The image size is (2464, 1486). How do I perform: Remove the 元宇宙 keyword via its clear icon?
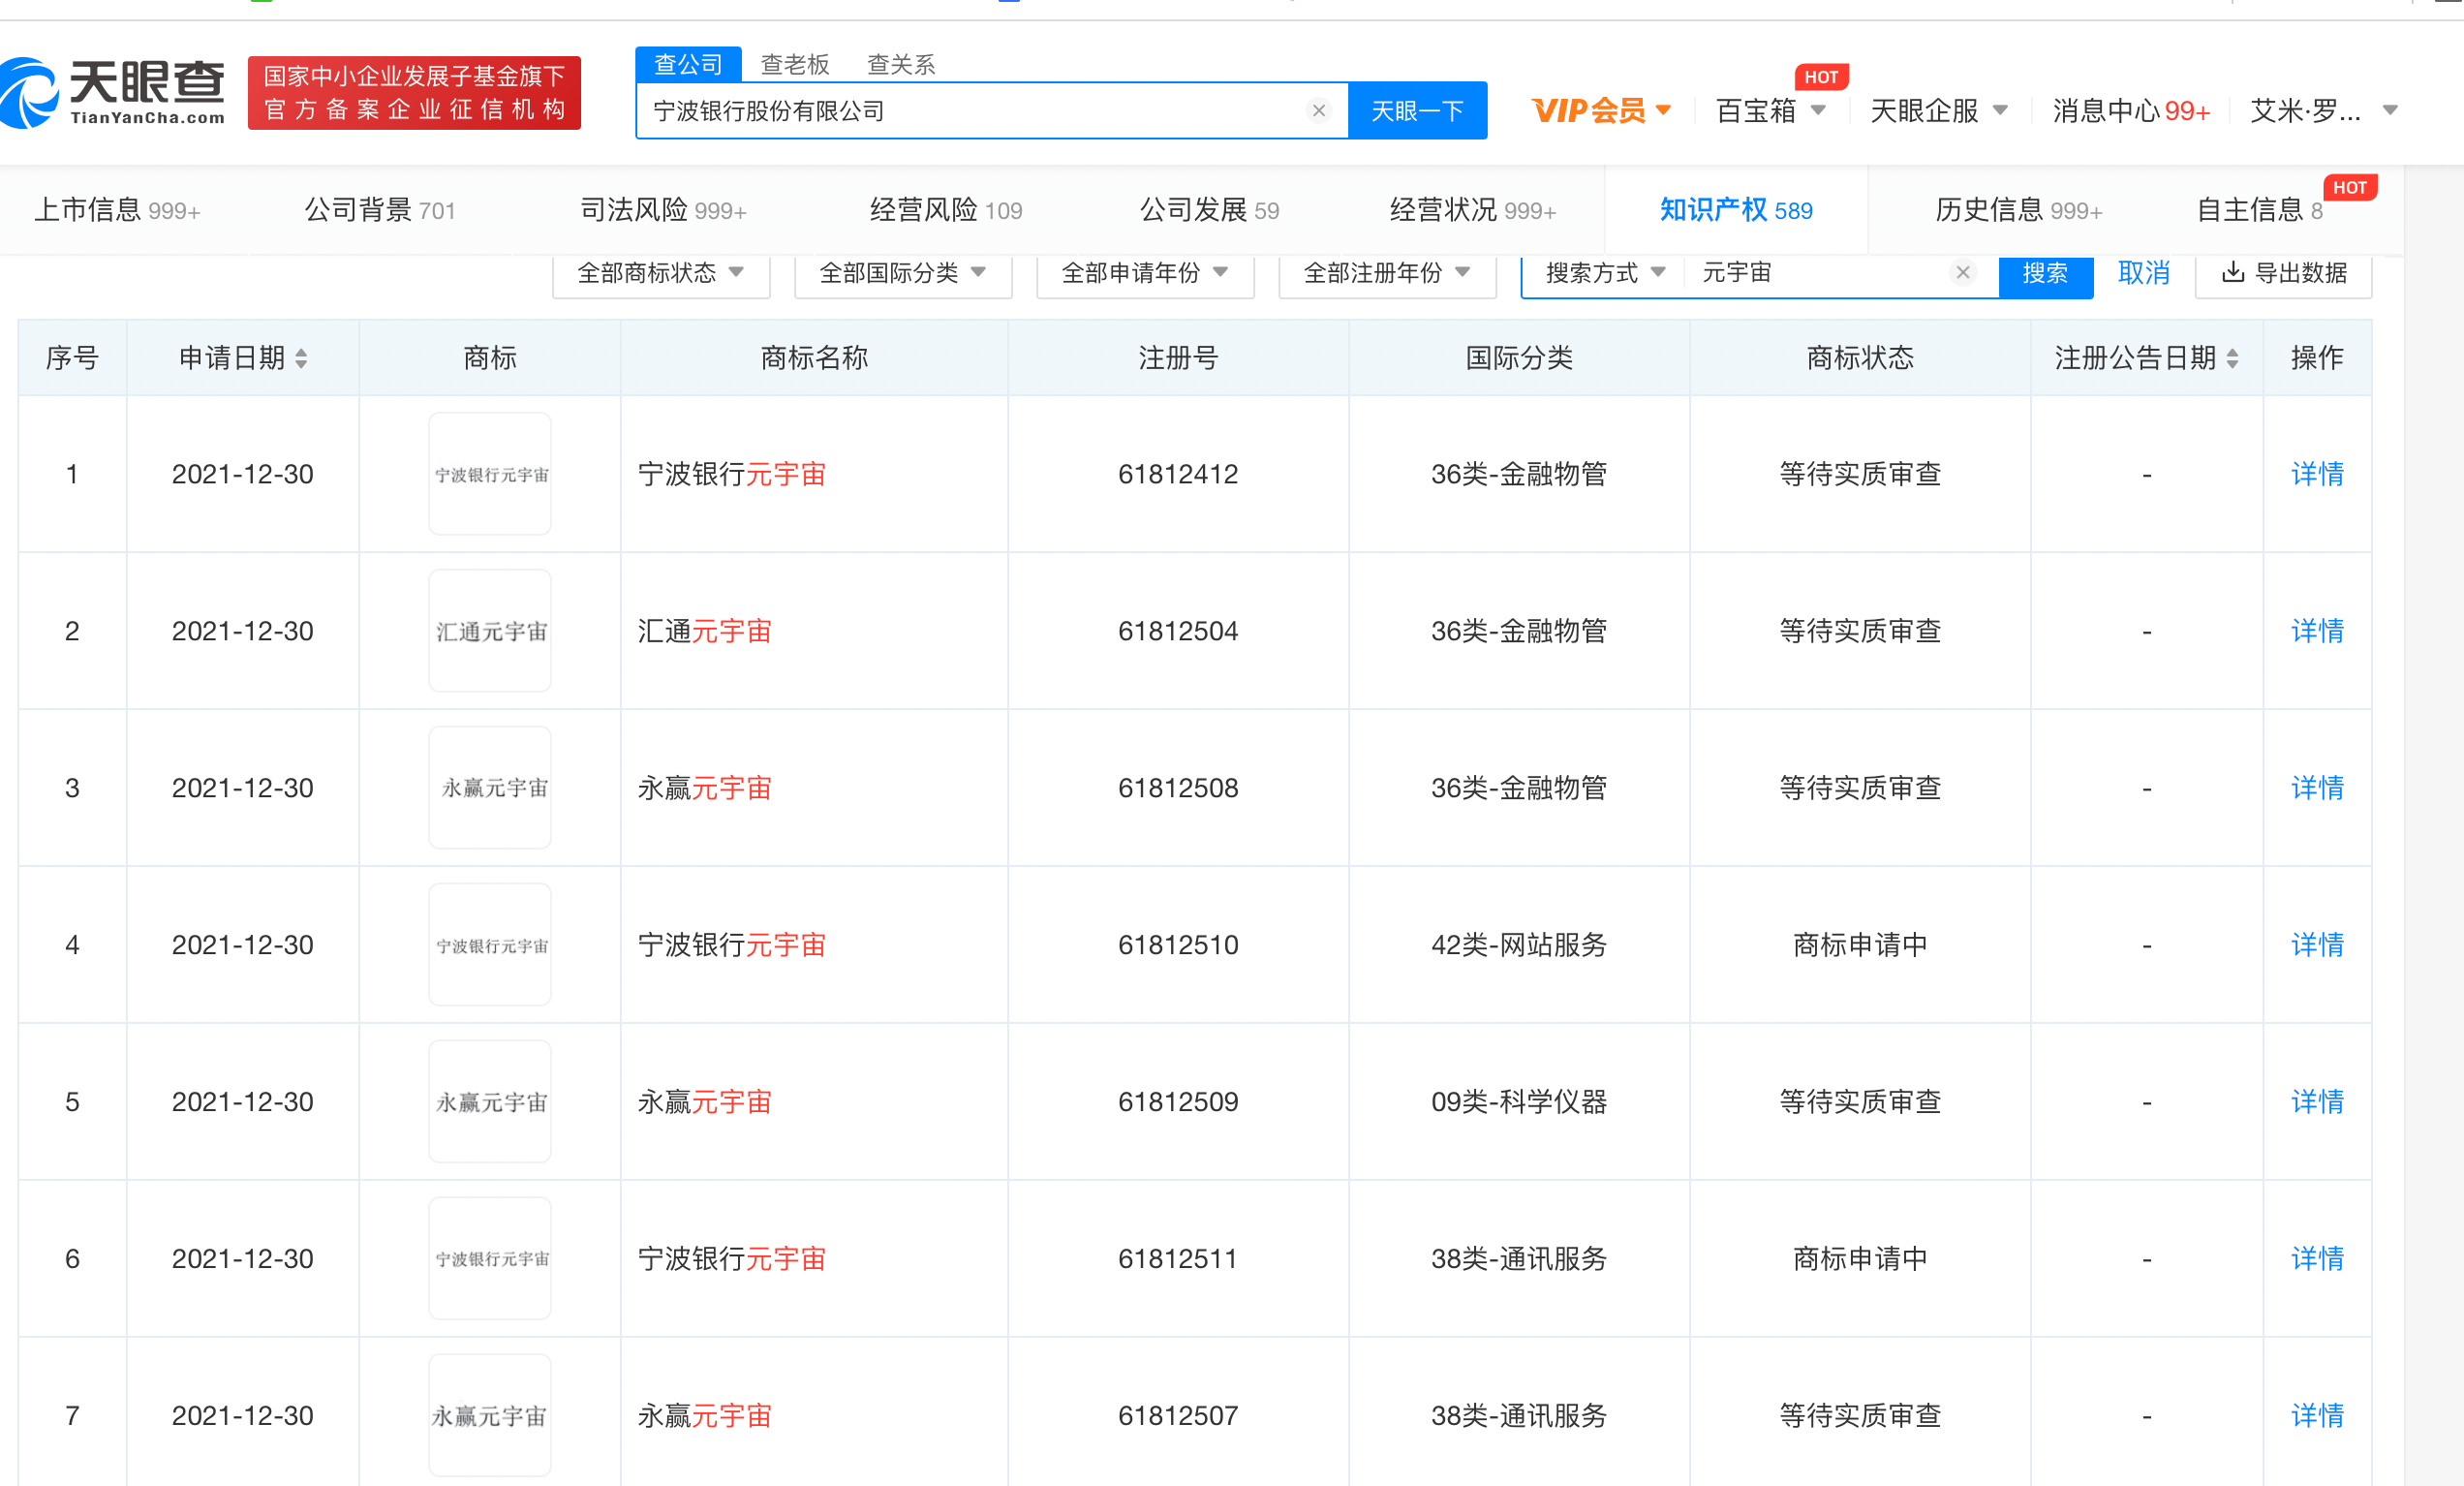tap(1962, 272)
